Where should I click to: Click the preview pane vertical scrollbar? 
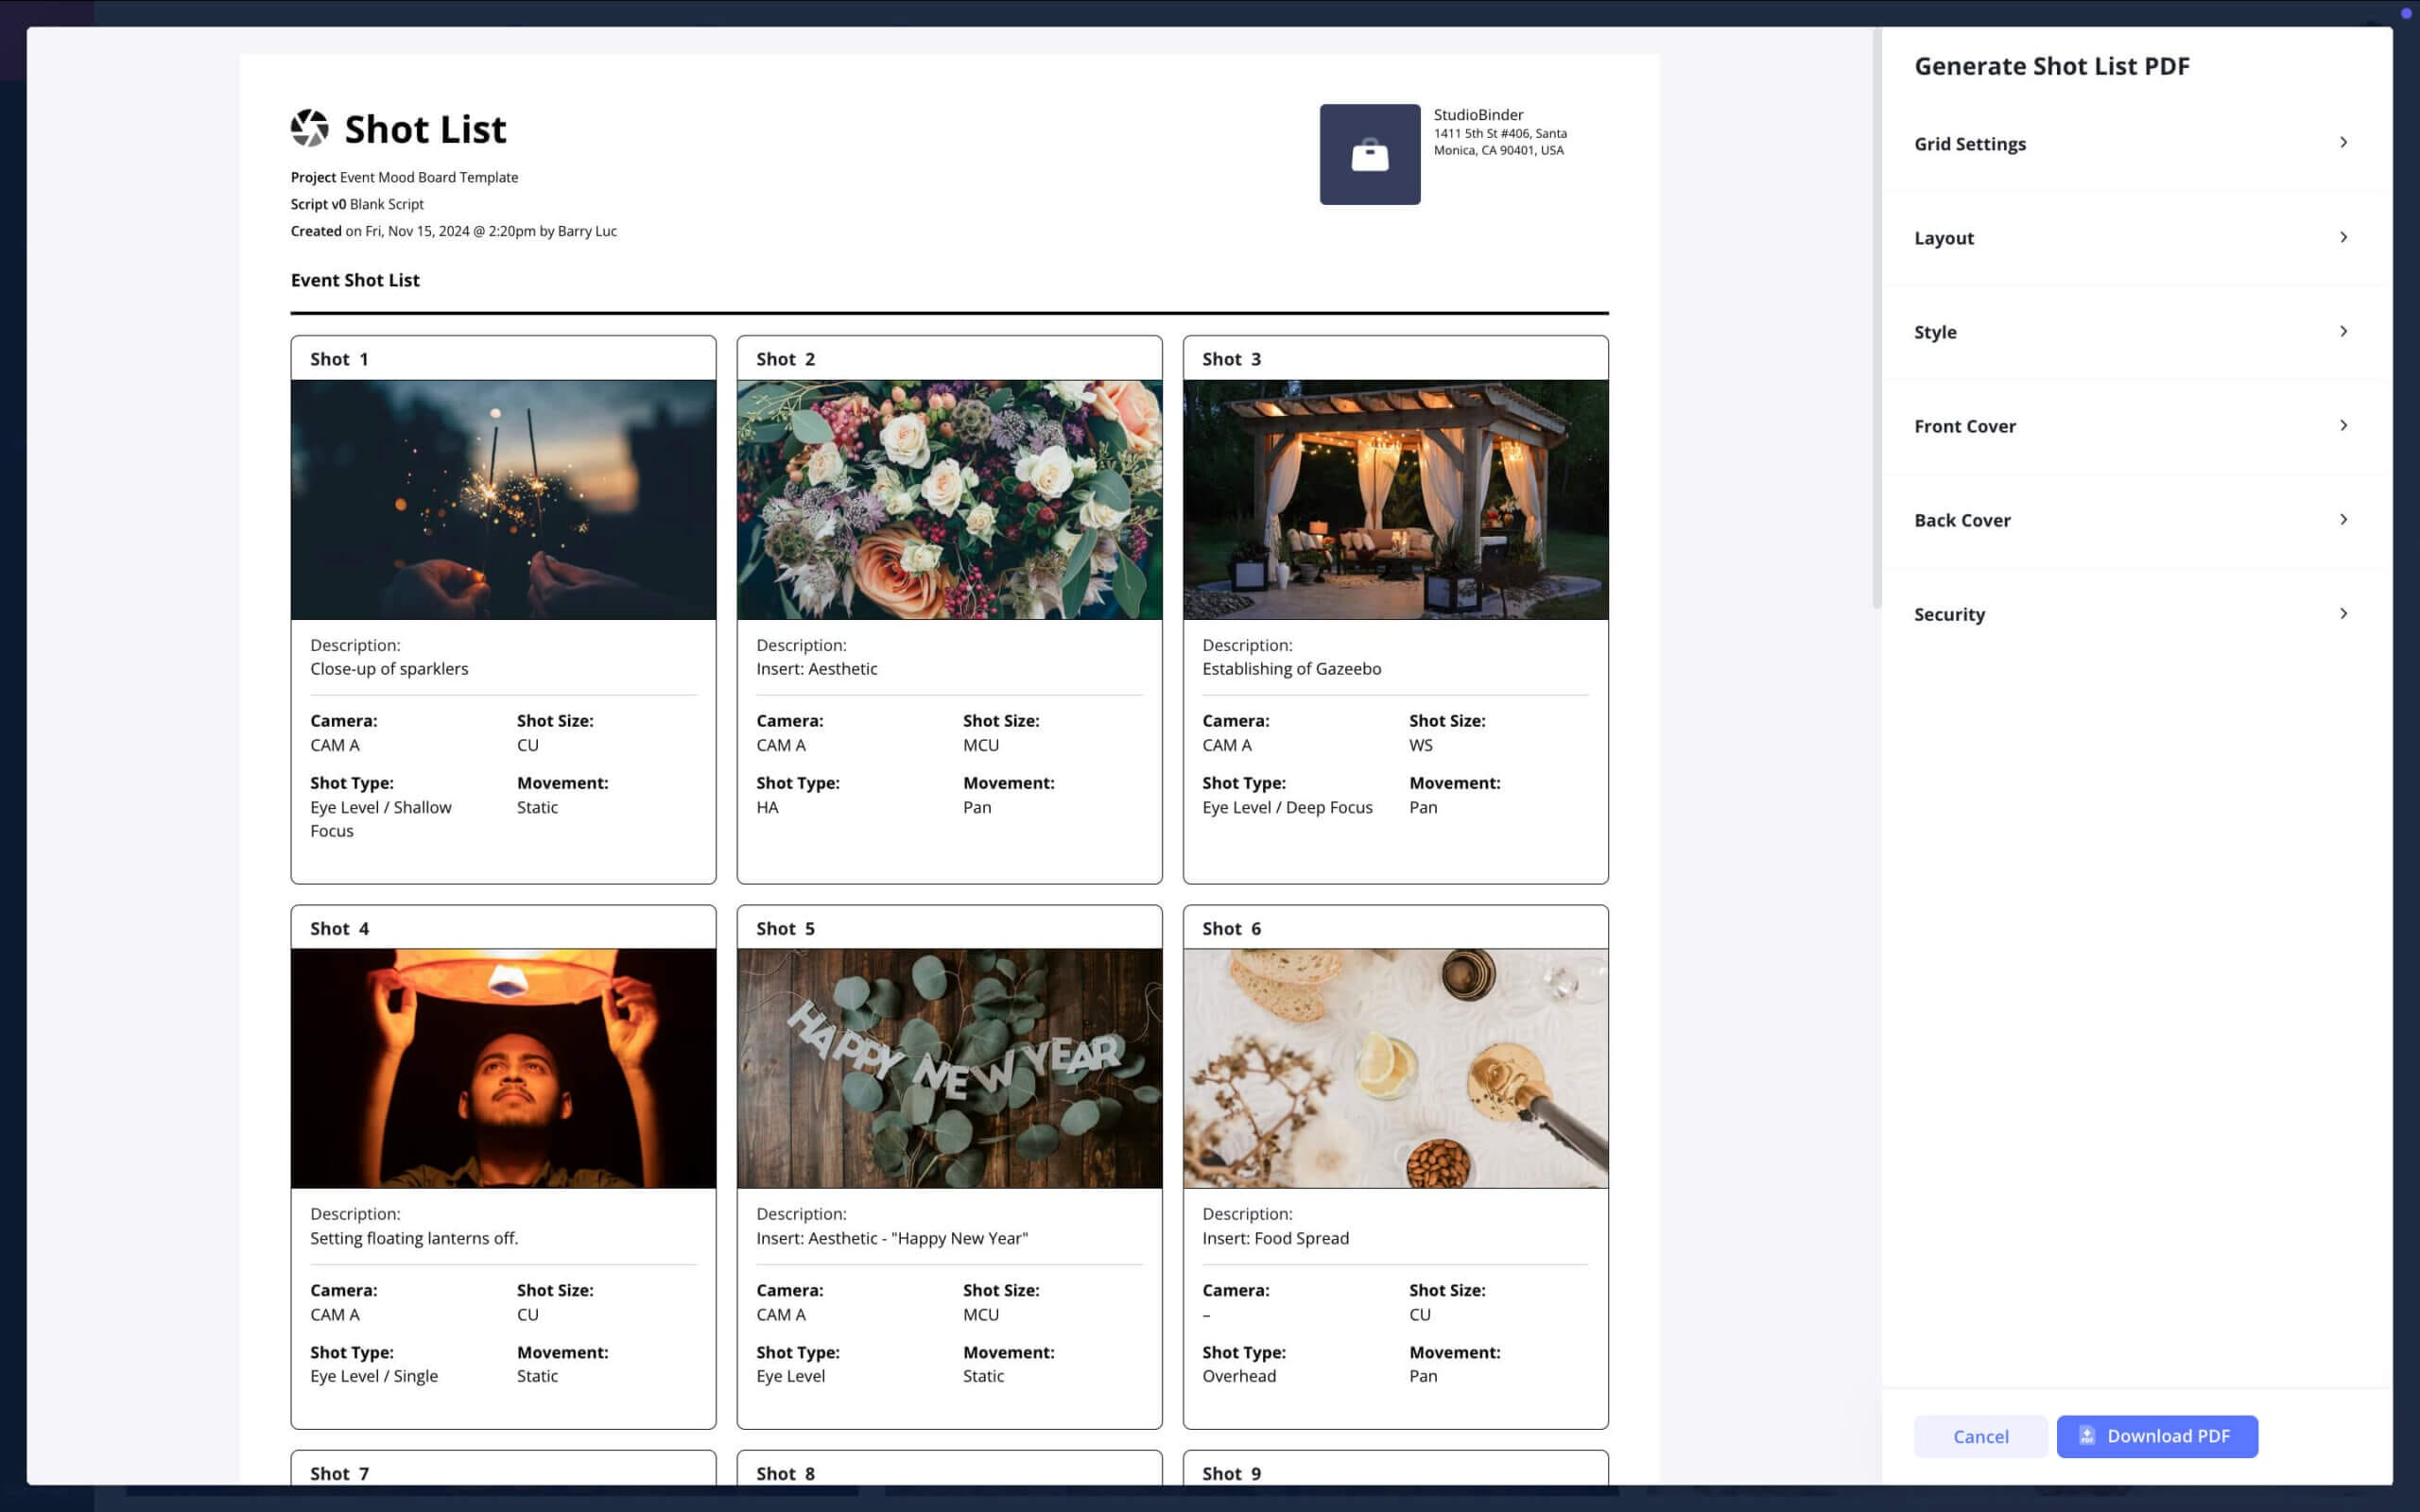coord(1876,318)
